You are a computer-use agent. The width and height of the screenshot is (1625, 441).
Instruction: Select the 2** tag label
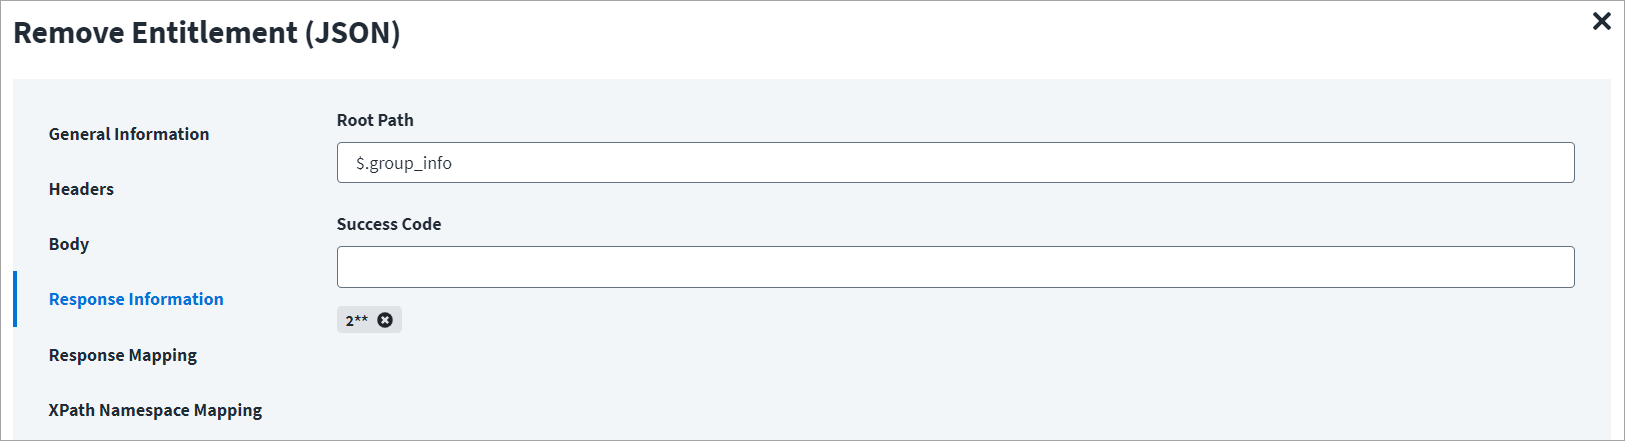click(356, 320)
